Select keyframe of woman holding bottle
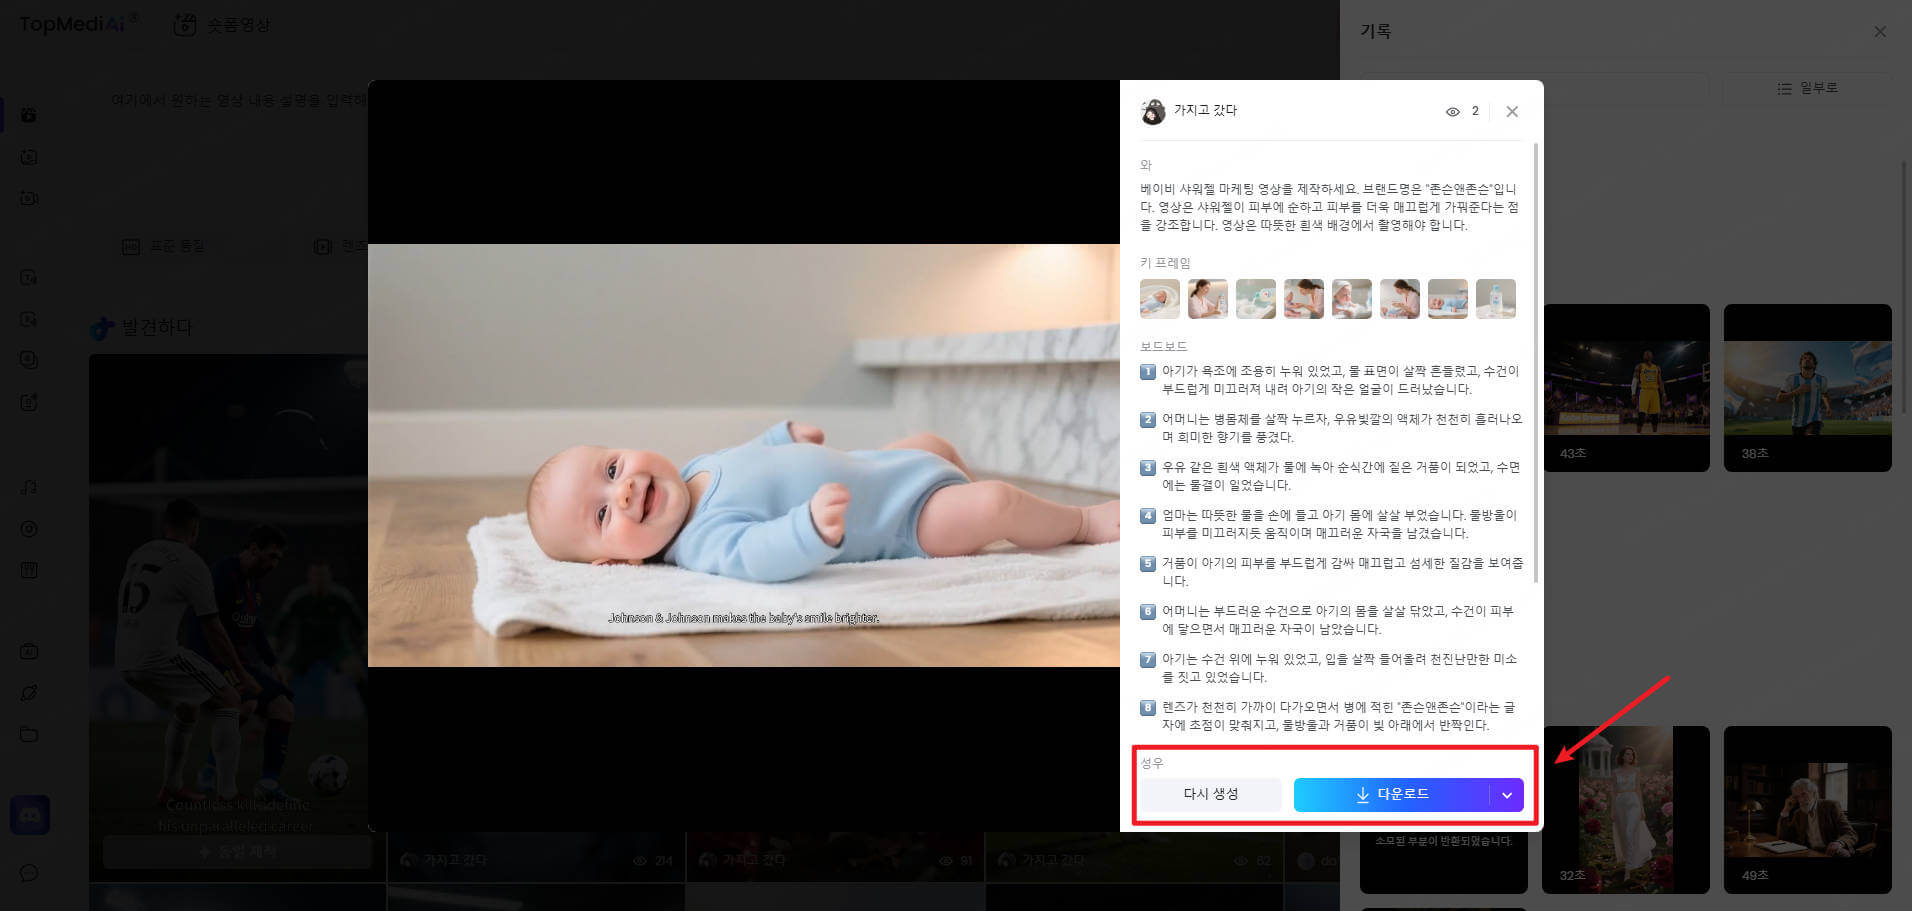Viewport: 1912px width, 911px height. 1208,299
